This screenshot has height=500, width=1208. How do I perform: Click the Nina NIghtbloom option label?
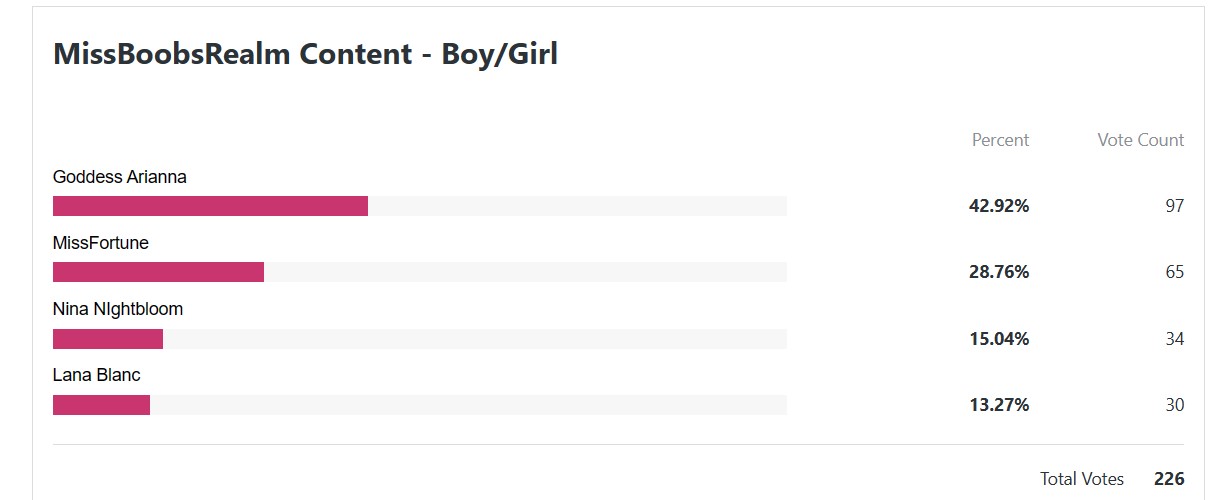(x=118, y=309)
